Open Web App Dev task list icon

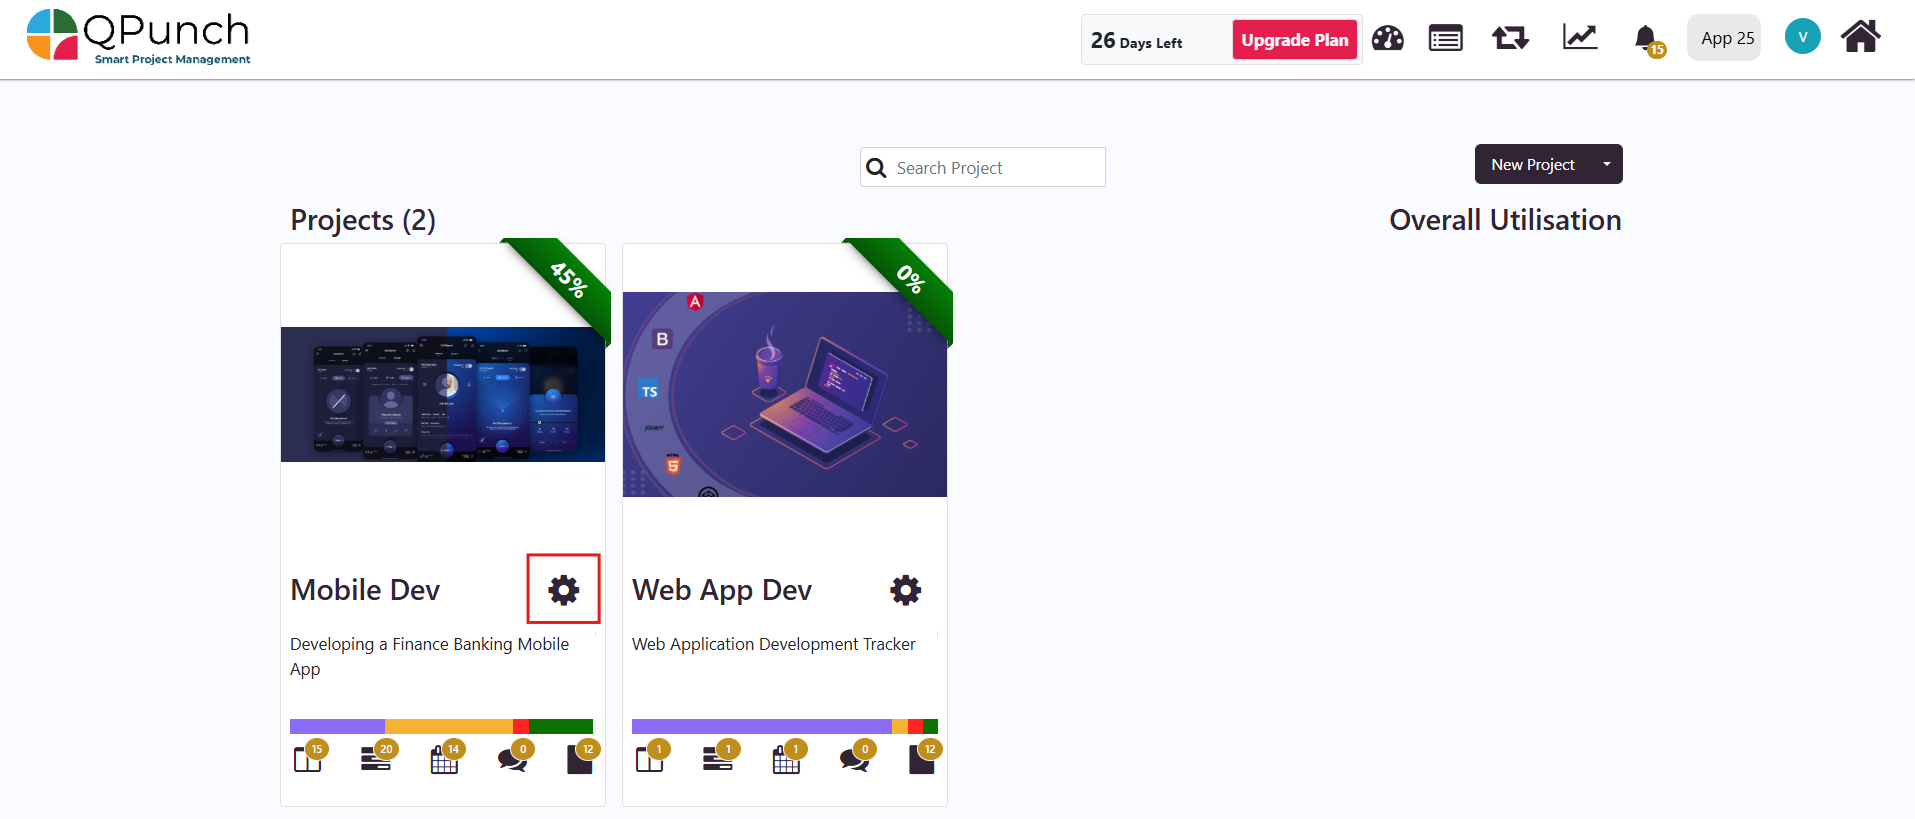tap(719, 758)
